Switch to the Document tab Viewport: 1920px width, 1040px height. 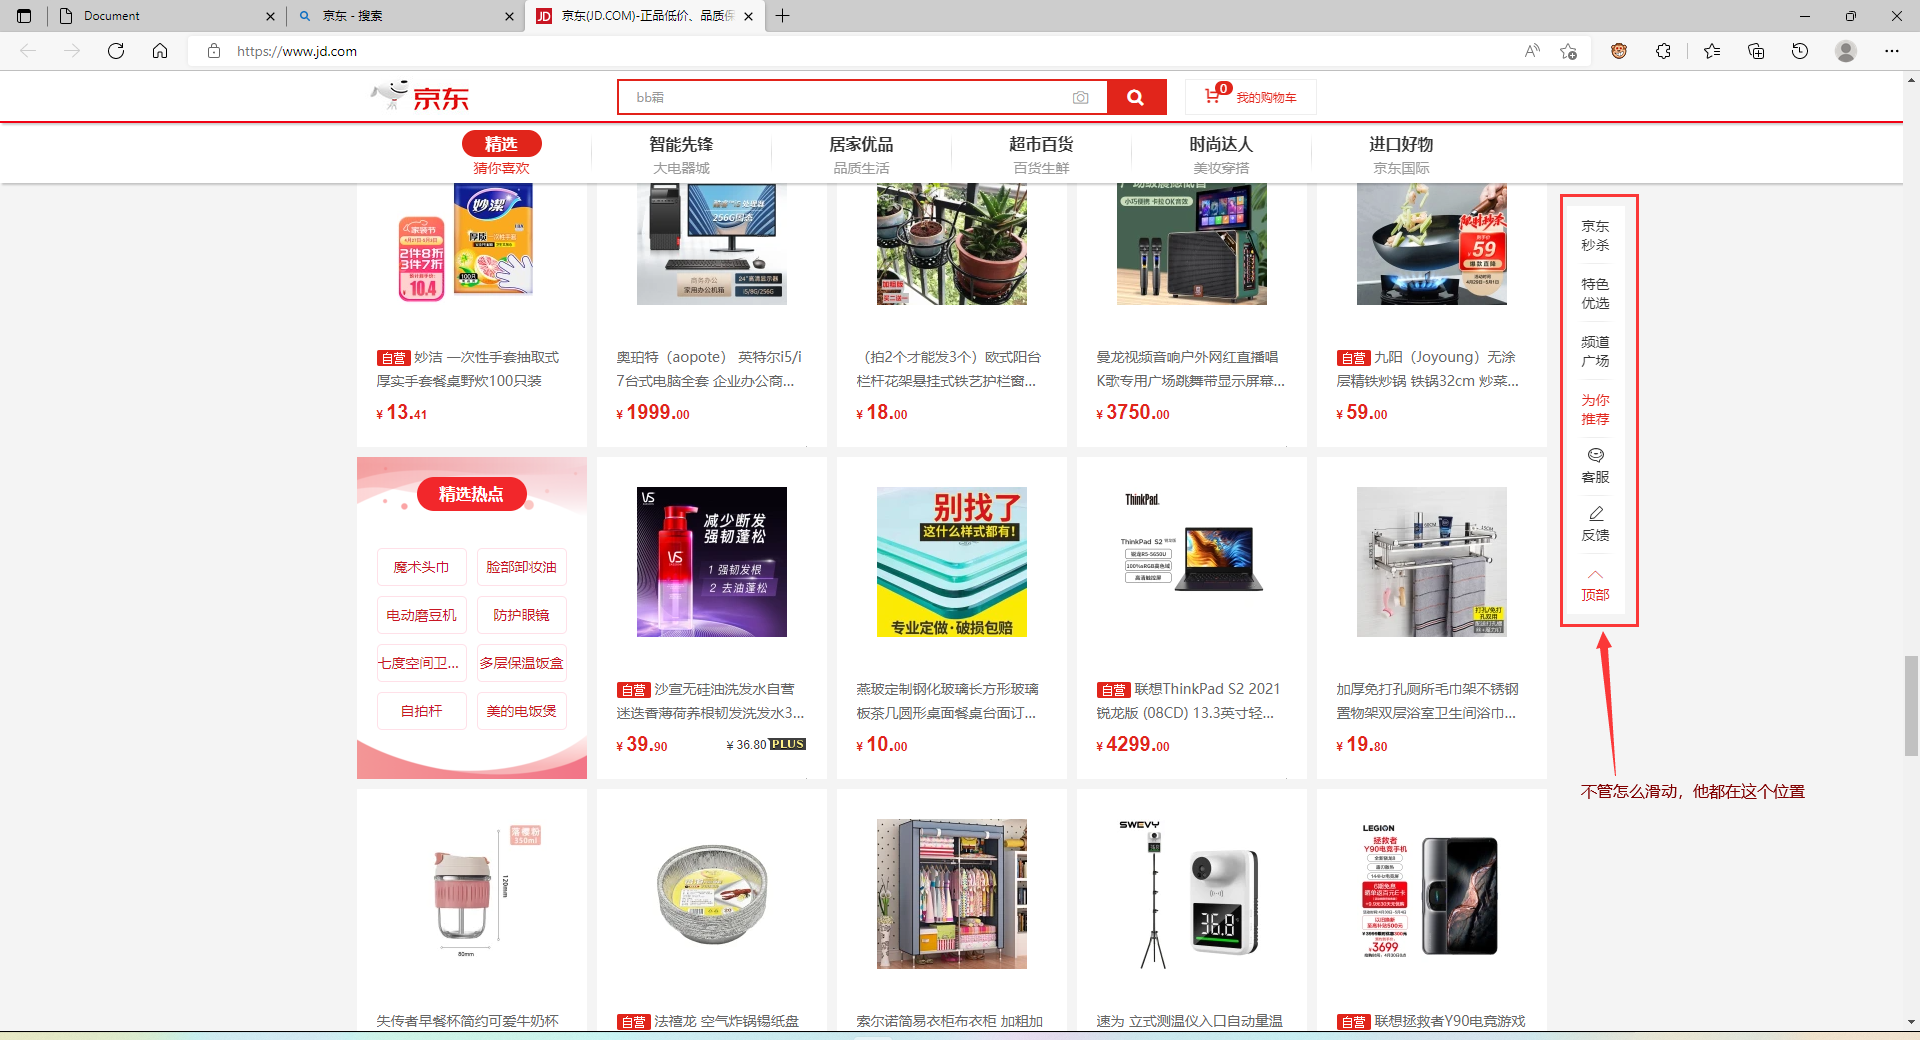point(165,16)
